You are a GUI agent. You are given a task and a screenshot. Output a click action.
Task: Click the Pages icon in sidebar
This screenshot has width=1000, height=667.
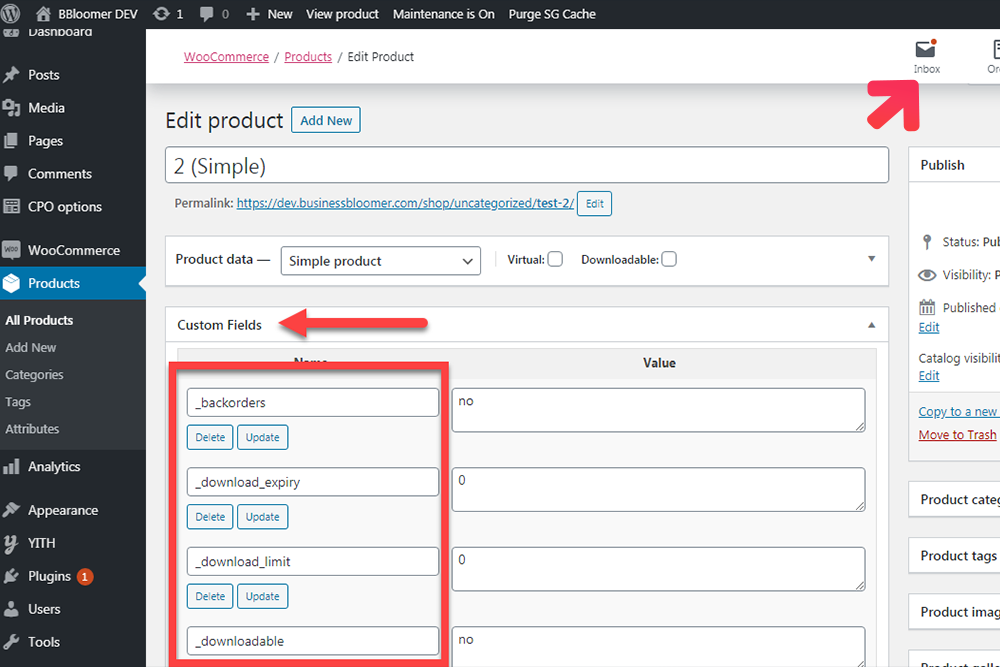coord(11,140)
